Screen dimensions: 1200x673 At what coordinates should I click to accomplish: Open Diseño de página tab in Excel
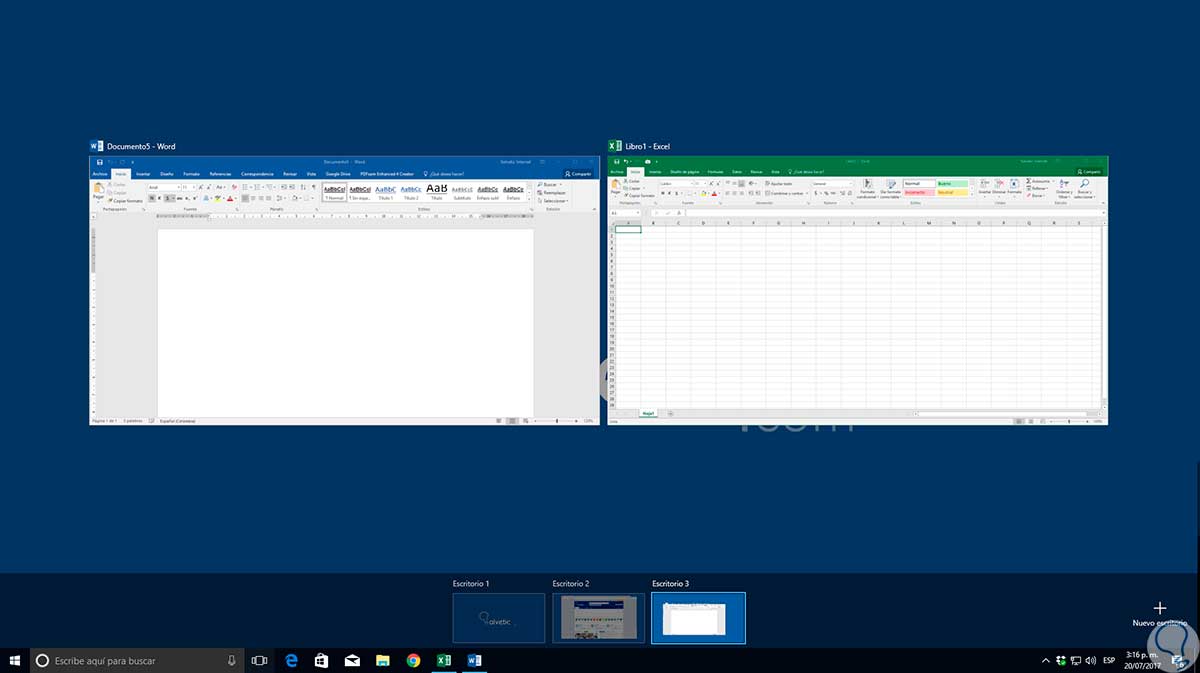685,172
